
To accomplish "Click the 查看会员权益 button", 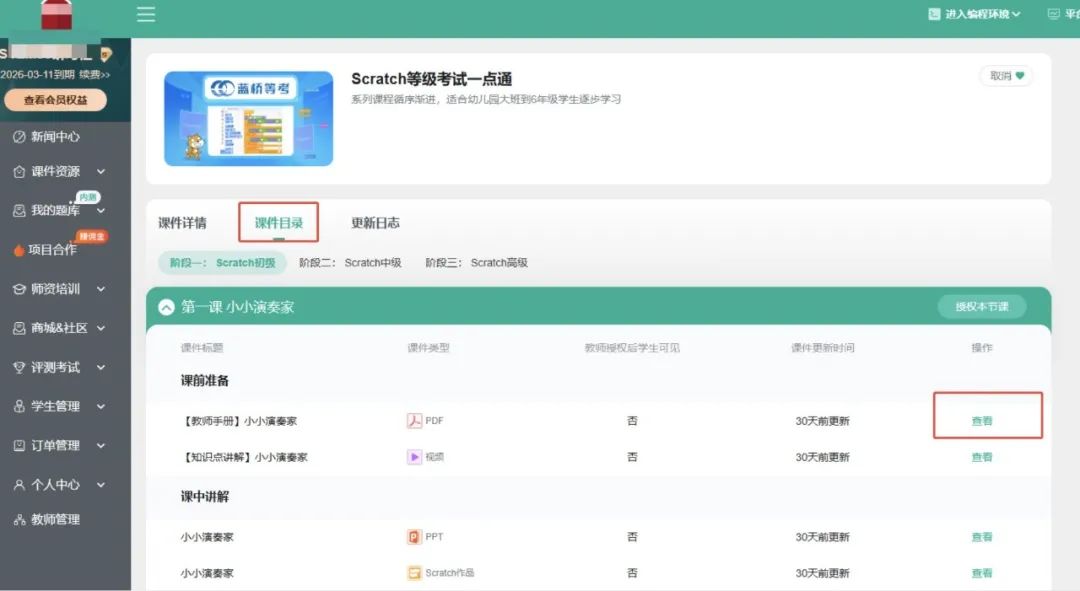I will (55, 100).
